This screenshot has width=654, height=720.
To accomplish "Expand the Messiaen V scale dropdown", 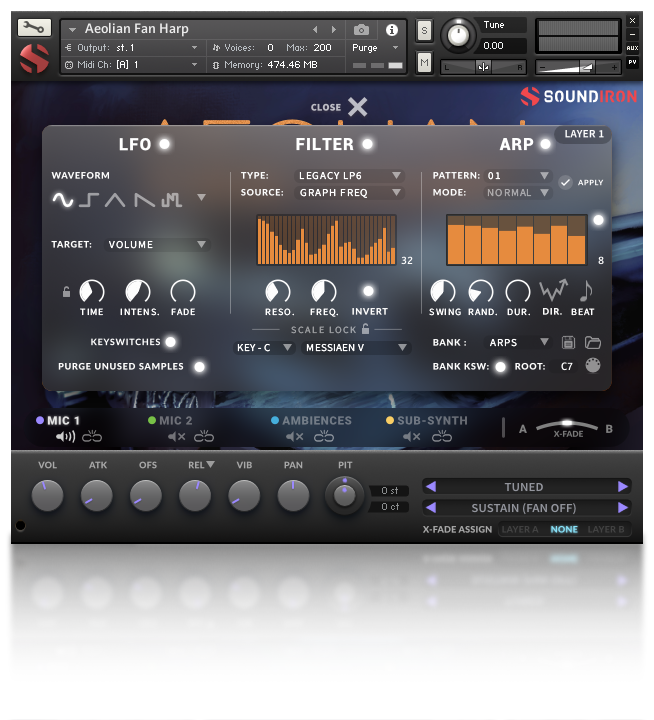I will 357,348.
